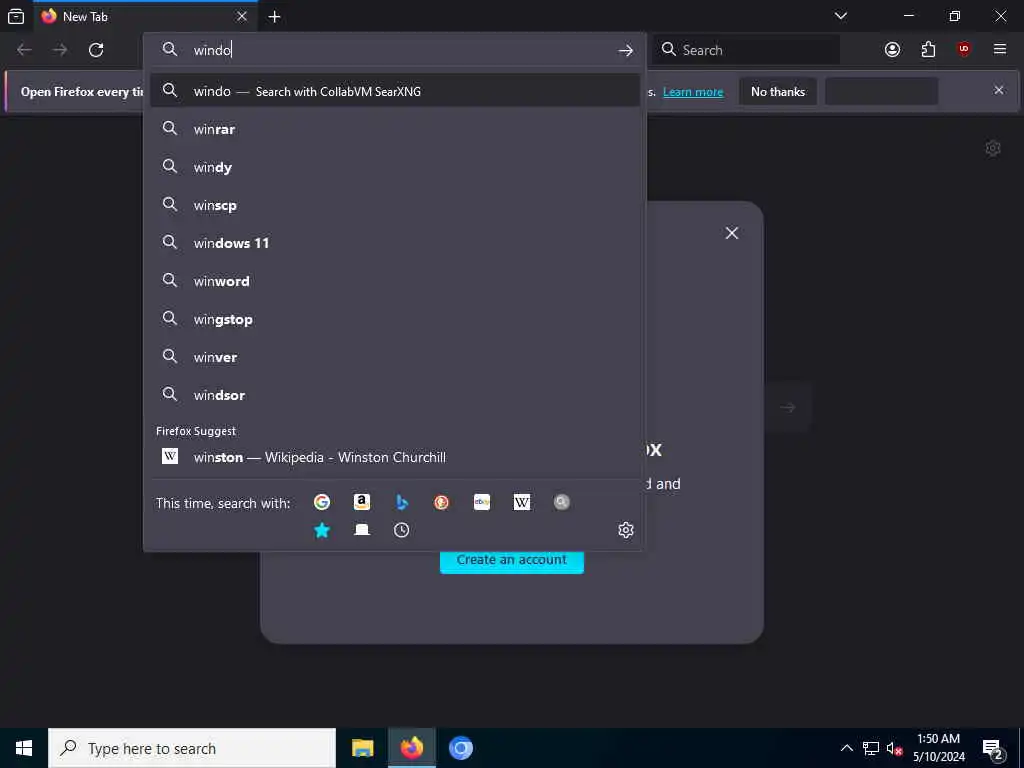Pick the wingstop suggestion
This screenshot has height=768, width=1024.
point(394,319)
